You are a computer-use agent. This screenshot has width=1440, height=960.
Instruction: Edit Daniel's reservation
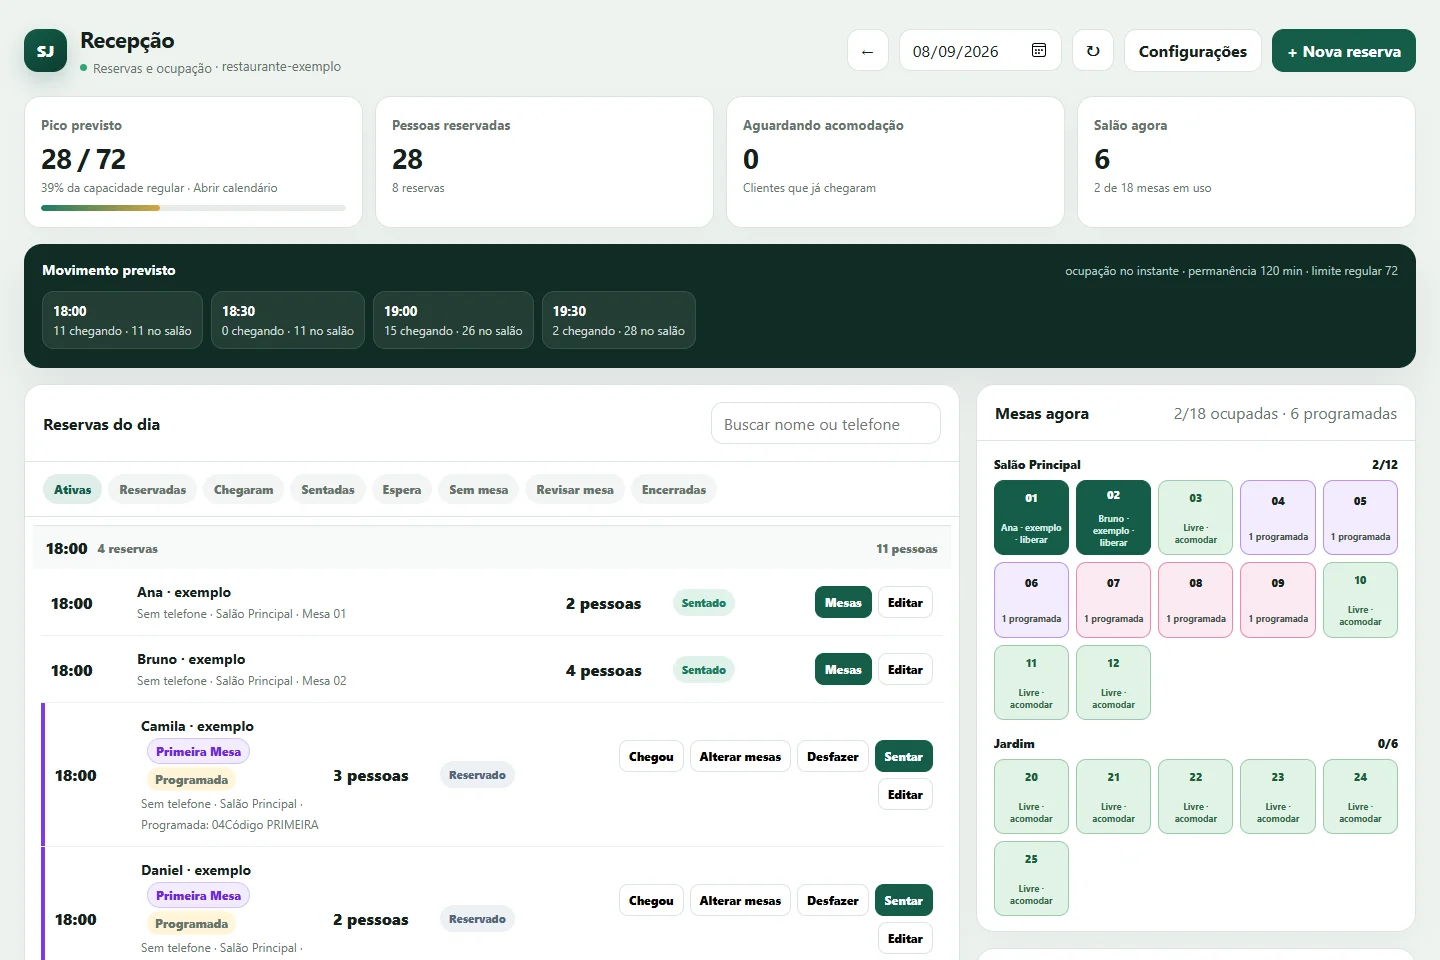[905, 939]
